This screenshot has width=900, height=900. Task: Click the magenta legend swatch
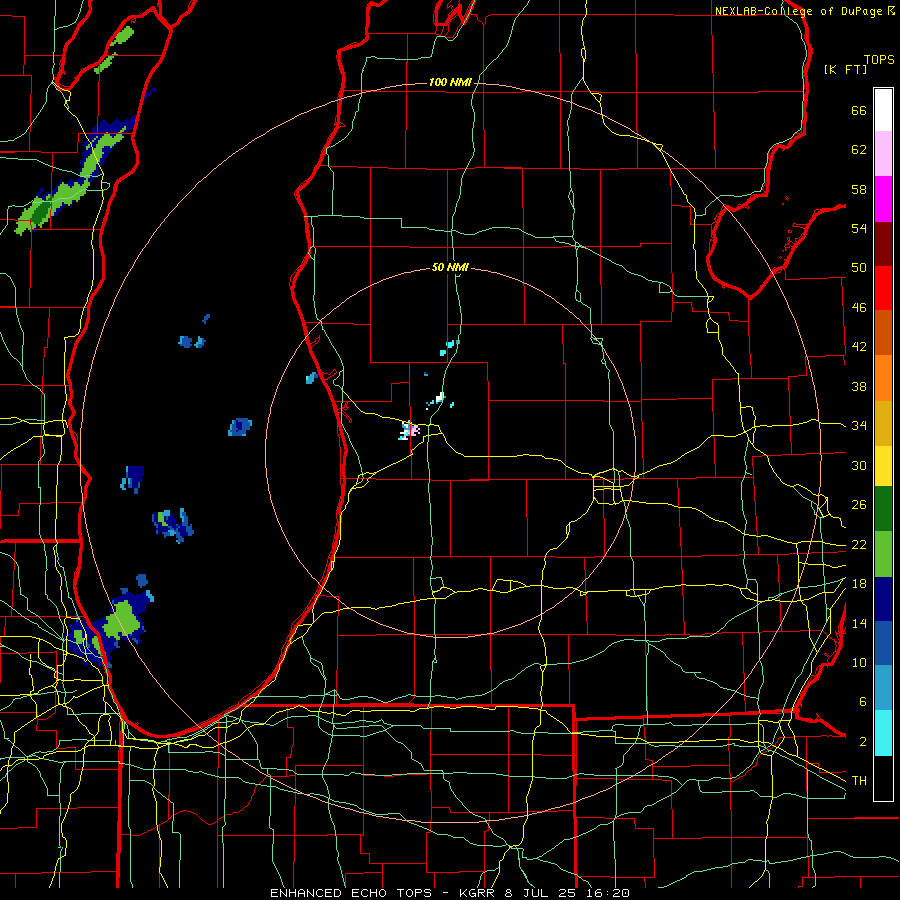[883, 199]
